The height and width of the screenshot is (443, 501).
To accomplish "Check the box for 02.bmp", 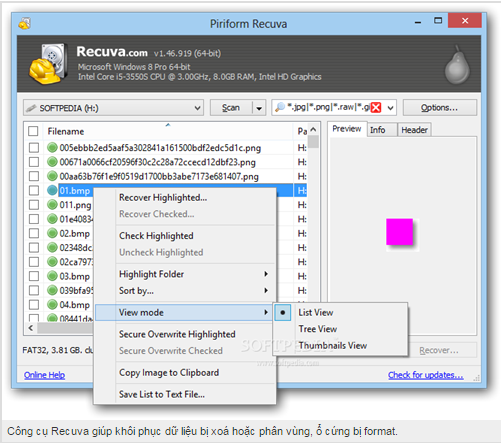I will coord(34,233).
